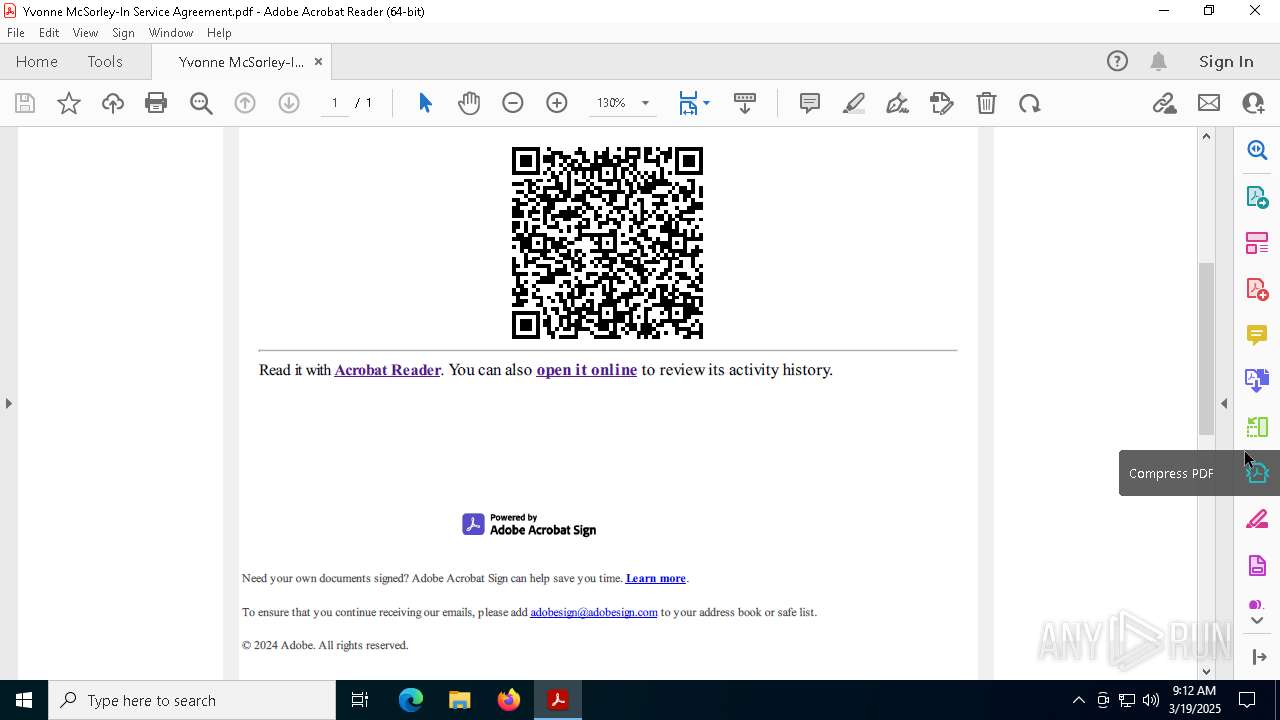The image size is (1280, 720).
Task: Star this file as a favorite
Action: 69,103
